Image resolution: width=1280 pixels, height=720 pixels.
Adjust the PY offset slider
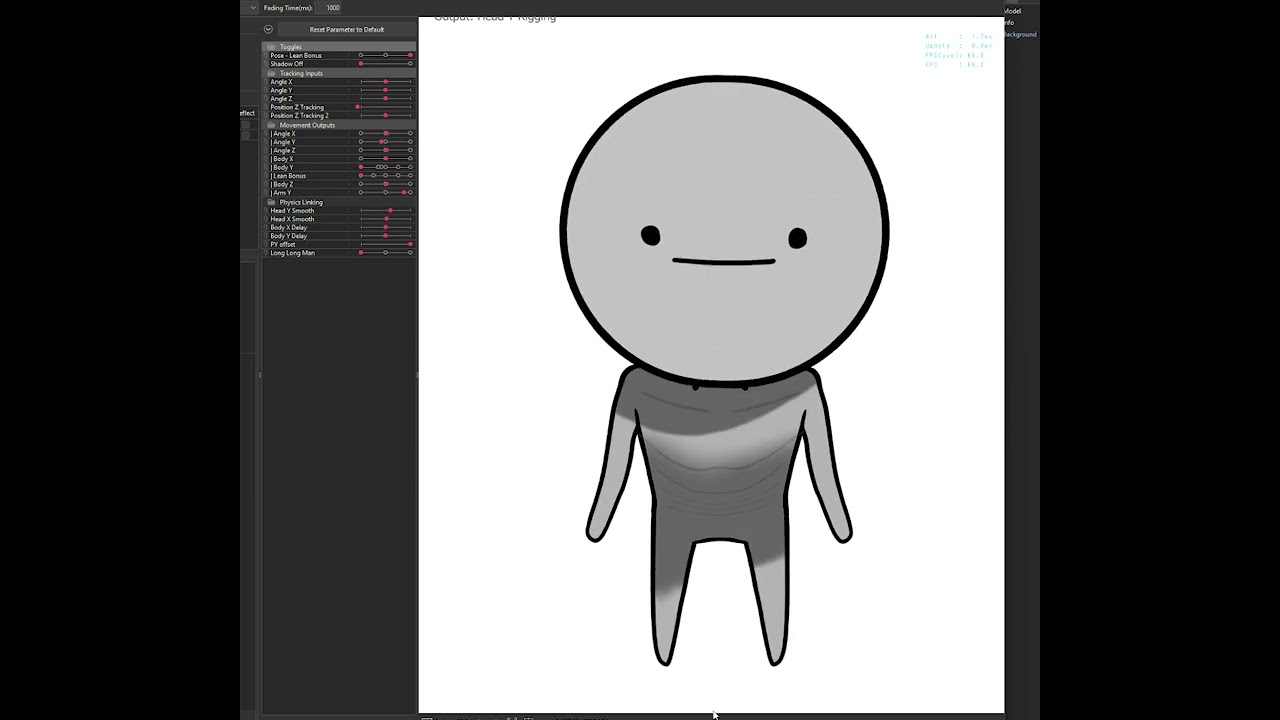point(385,244)
